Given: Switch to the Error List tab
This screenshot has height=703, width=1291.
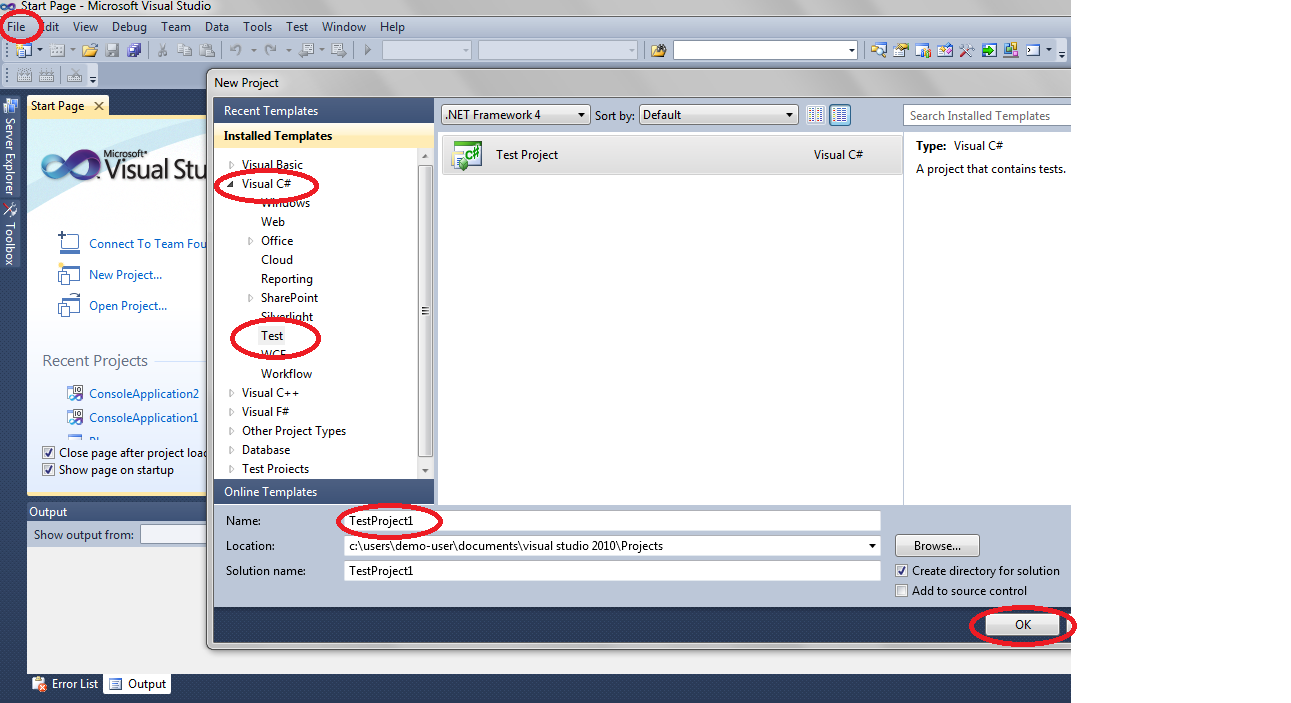Looking at the screenshot, I should [66, 684].
